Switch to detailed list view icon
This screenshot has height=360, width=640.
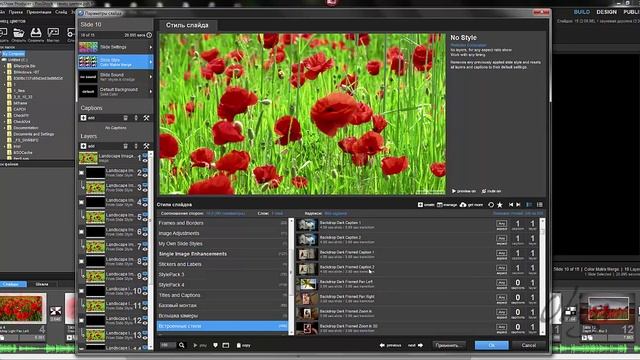[x=529, y=204]
